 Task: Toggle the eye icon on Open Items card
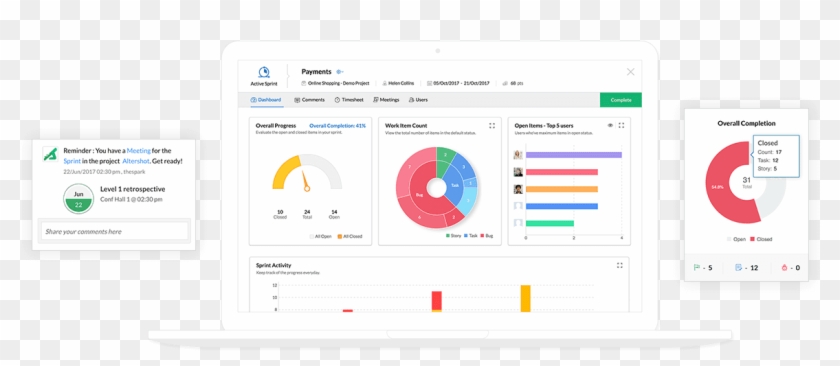[x=610, y=125]
